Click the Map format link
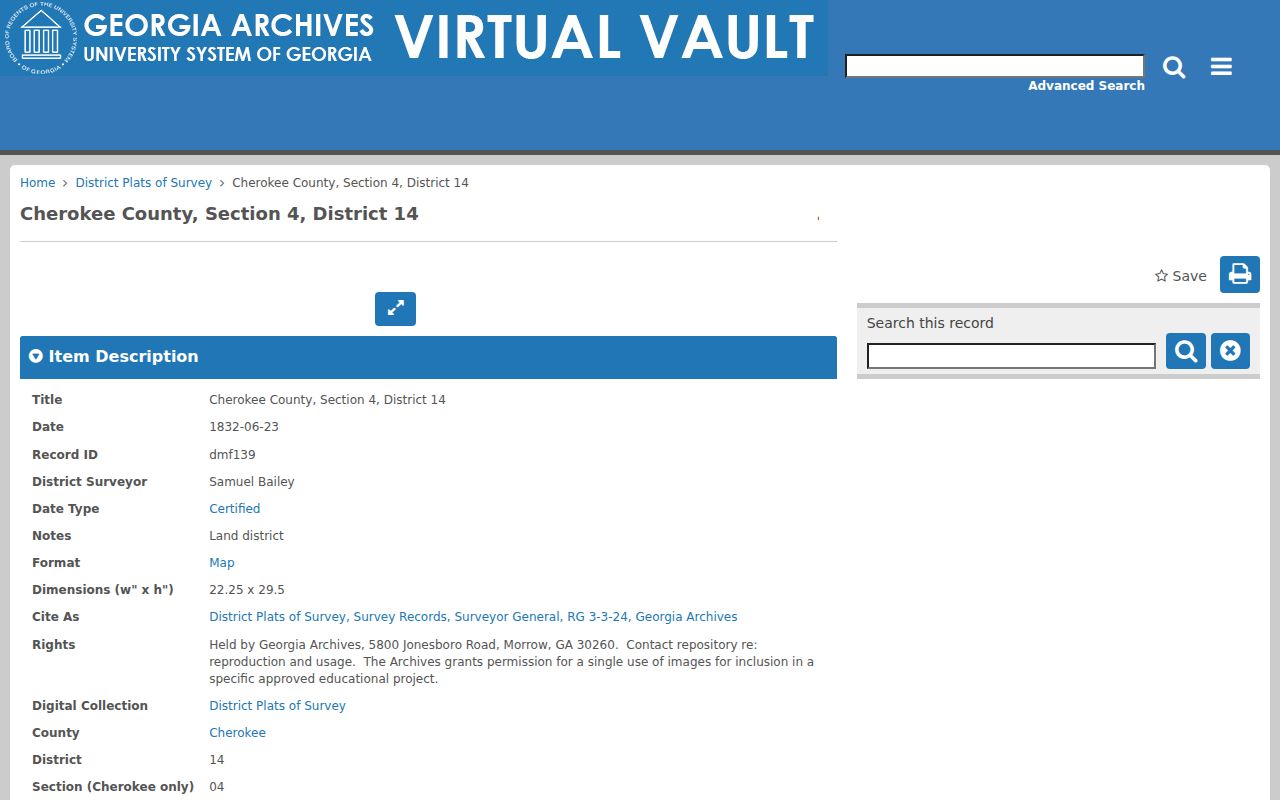The image size is (1280, 800). coord(222,563)
